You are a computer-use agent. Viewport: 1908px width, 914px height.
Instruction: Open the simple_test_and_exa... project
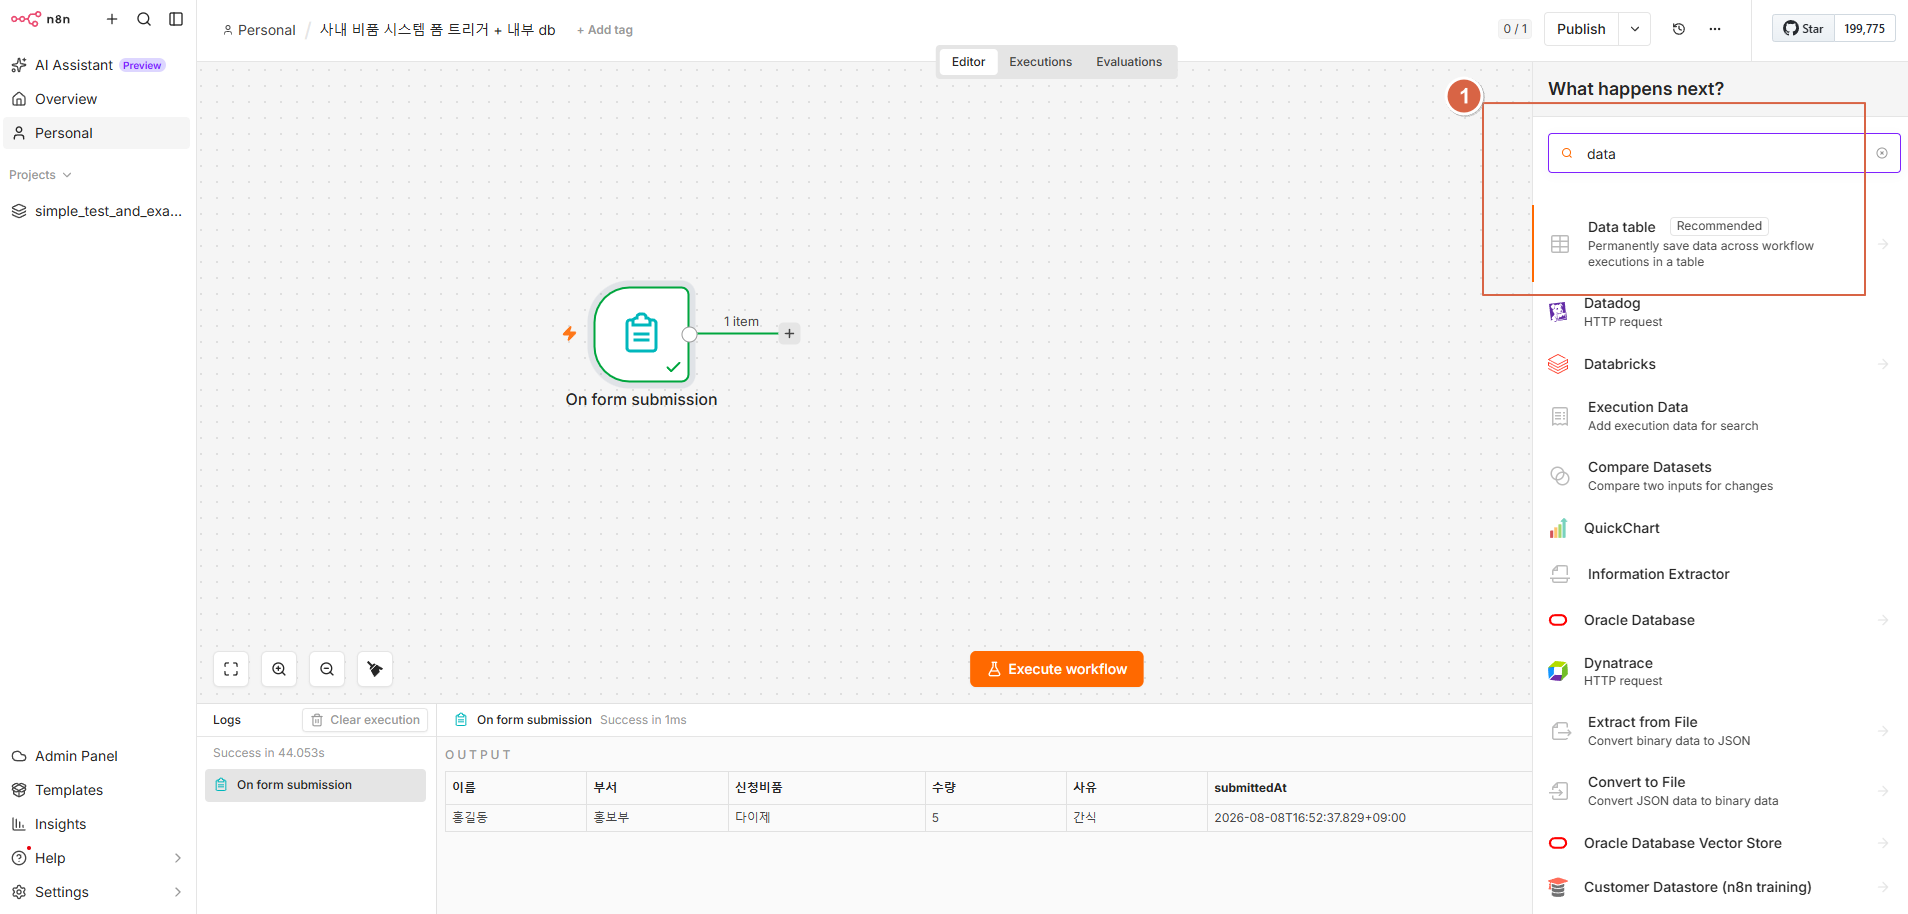coord(97,211)
